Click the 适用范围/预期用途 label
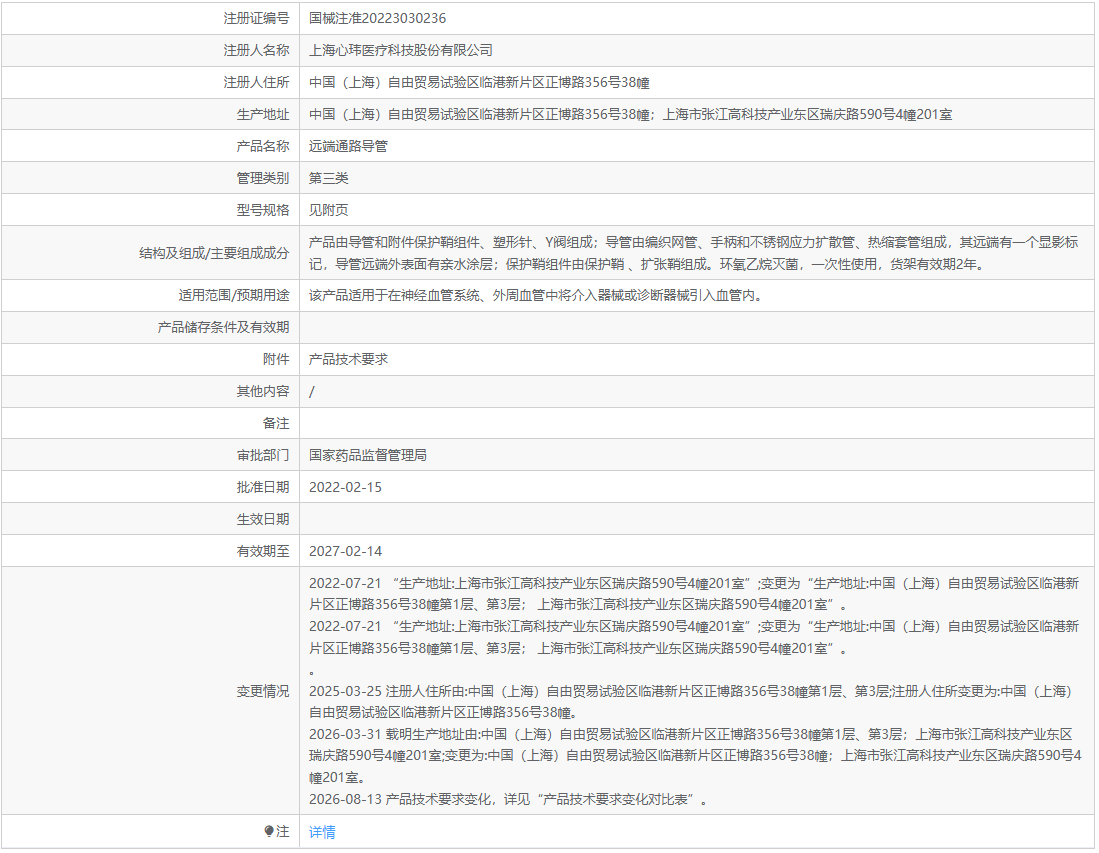The width and height of the screenshot is (1099, 853). click(233, 295)
